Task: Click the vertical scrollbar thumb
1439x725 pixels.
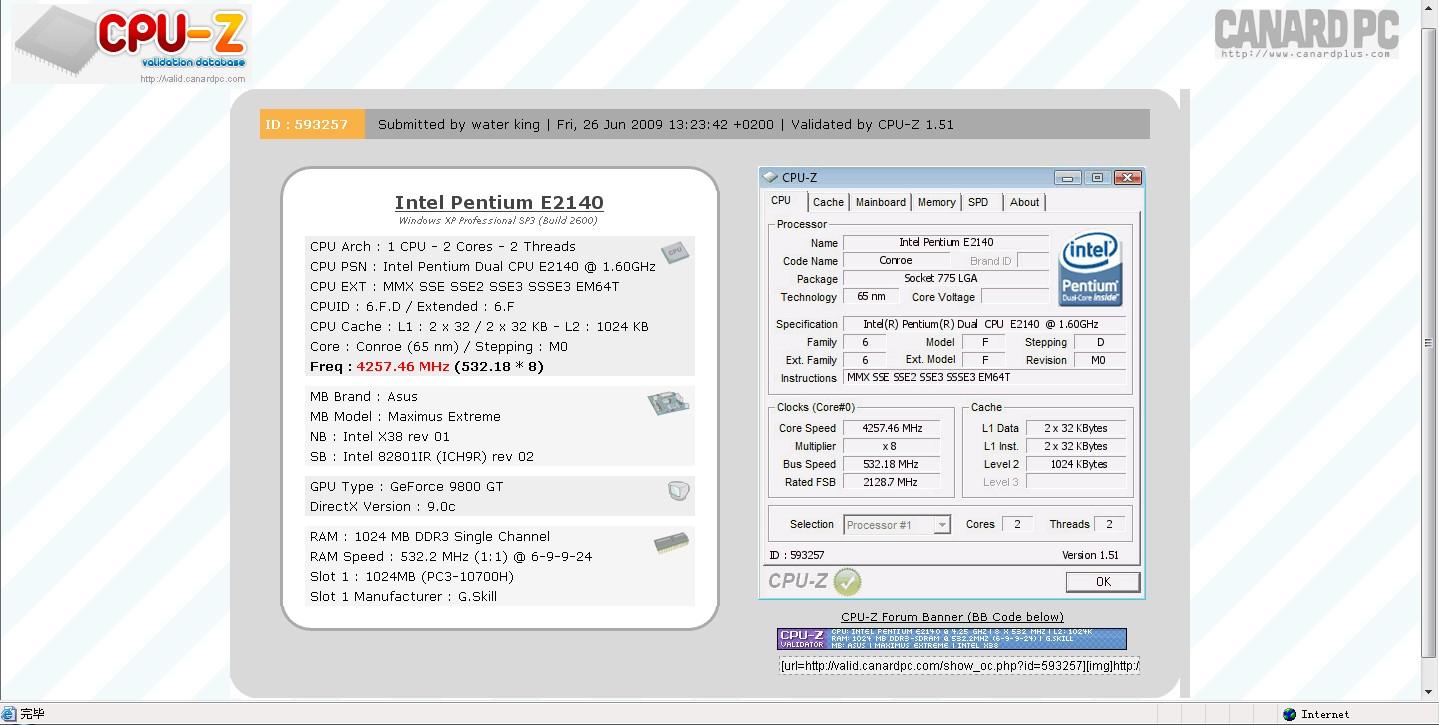Action: (1429, 343)
